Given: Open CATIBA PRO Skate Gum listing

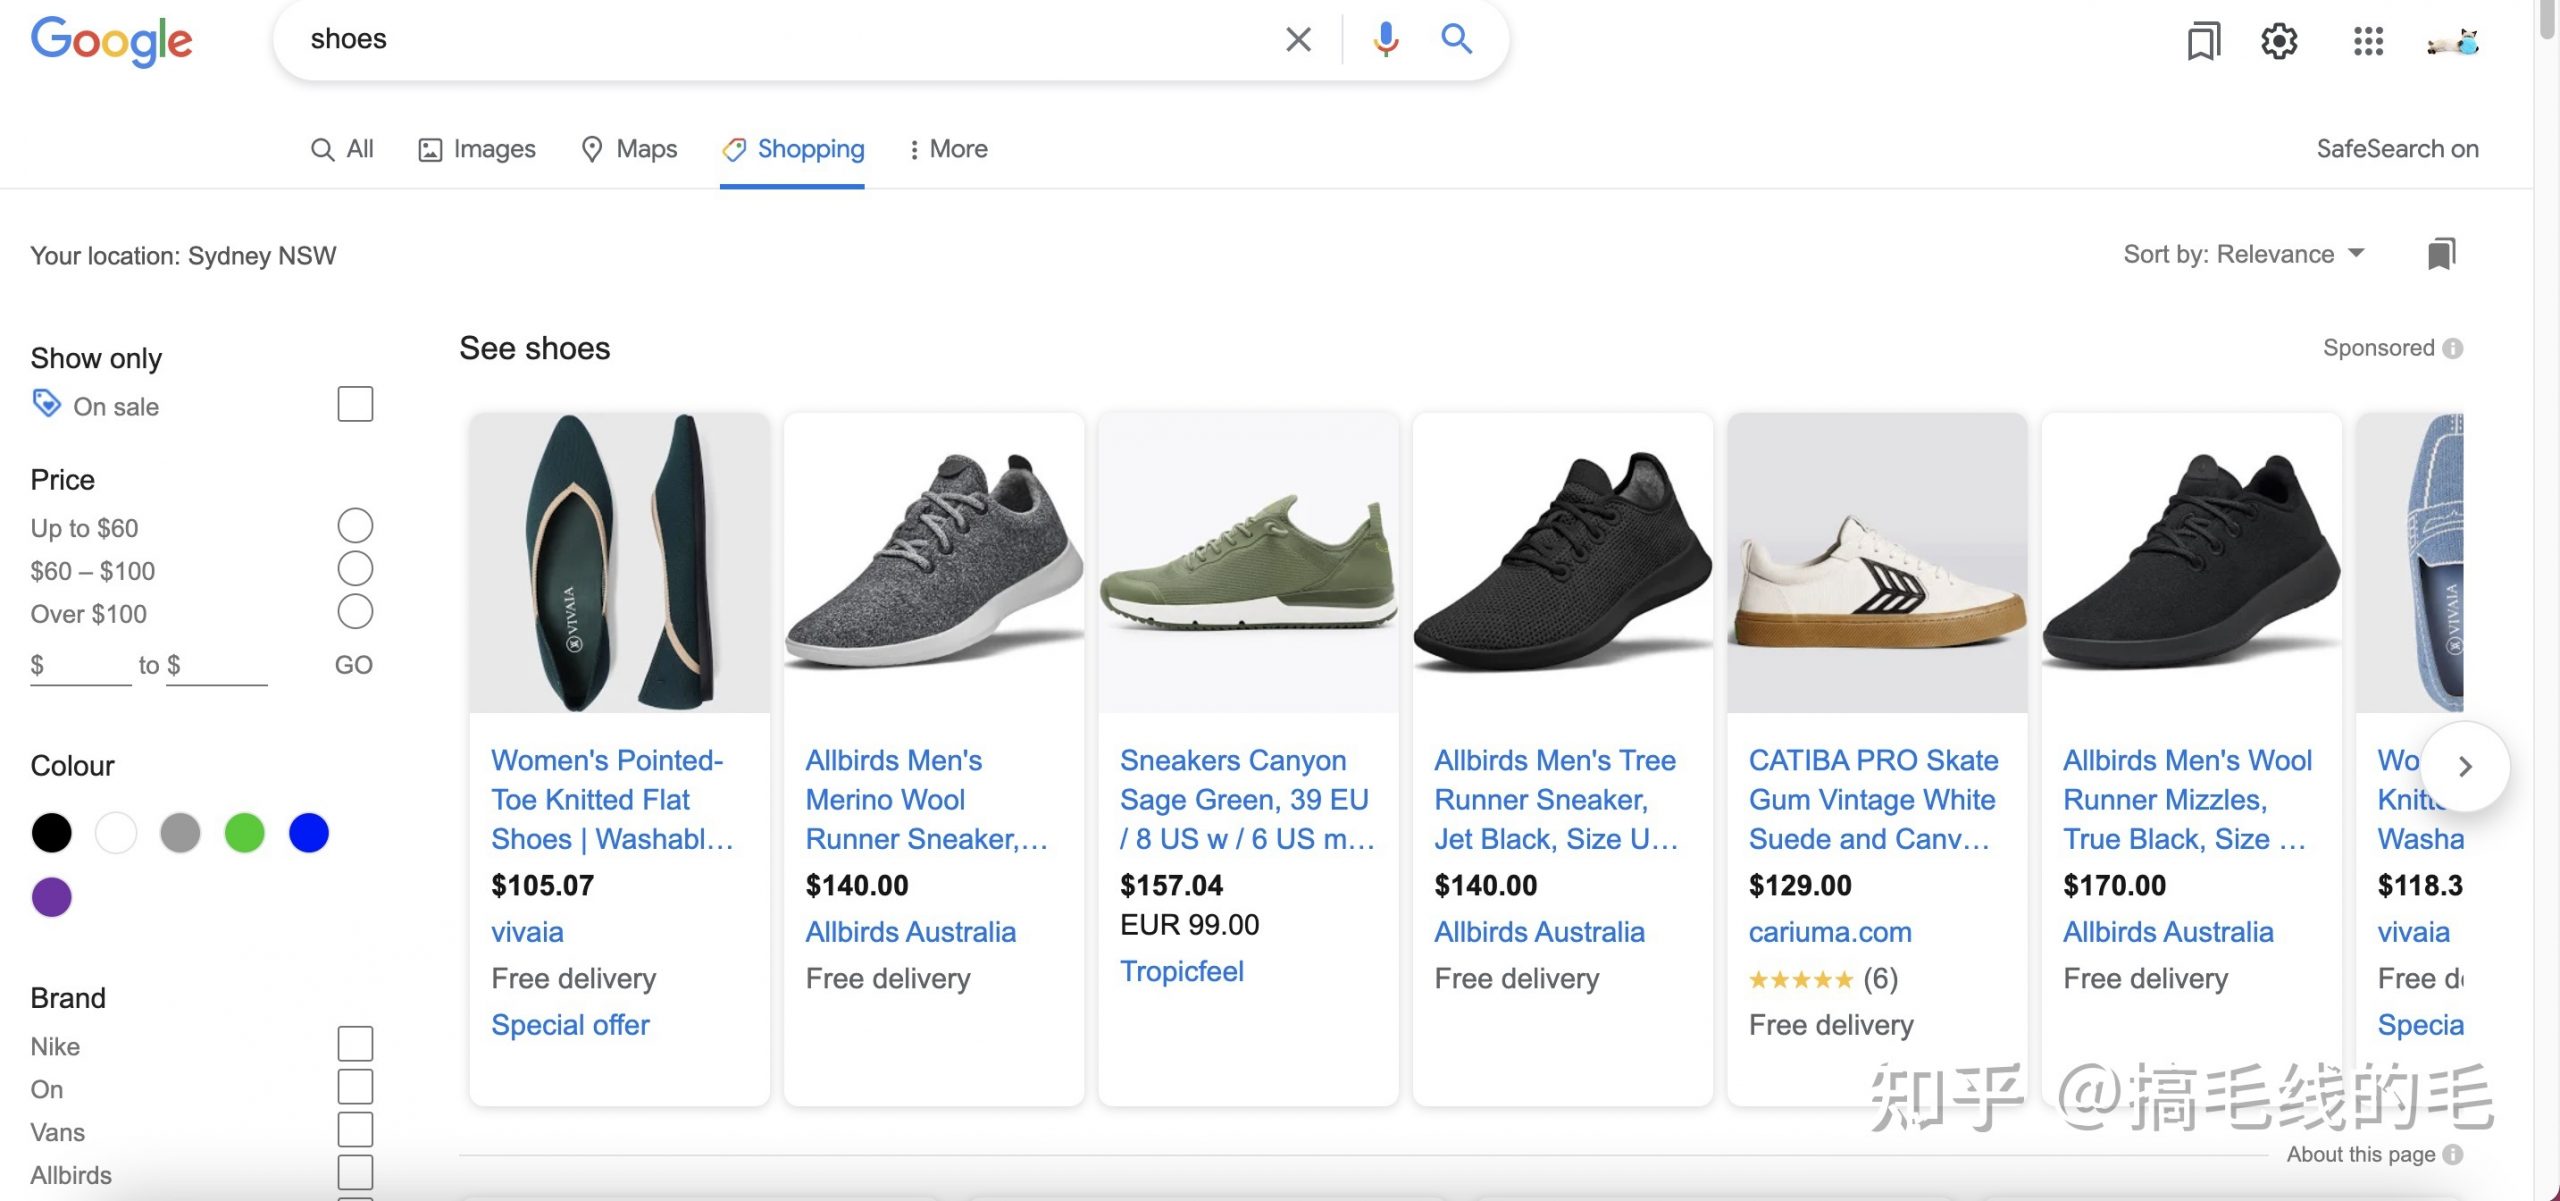Looking at the screenshot, I should [x=1873, y=799].
